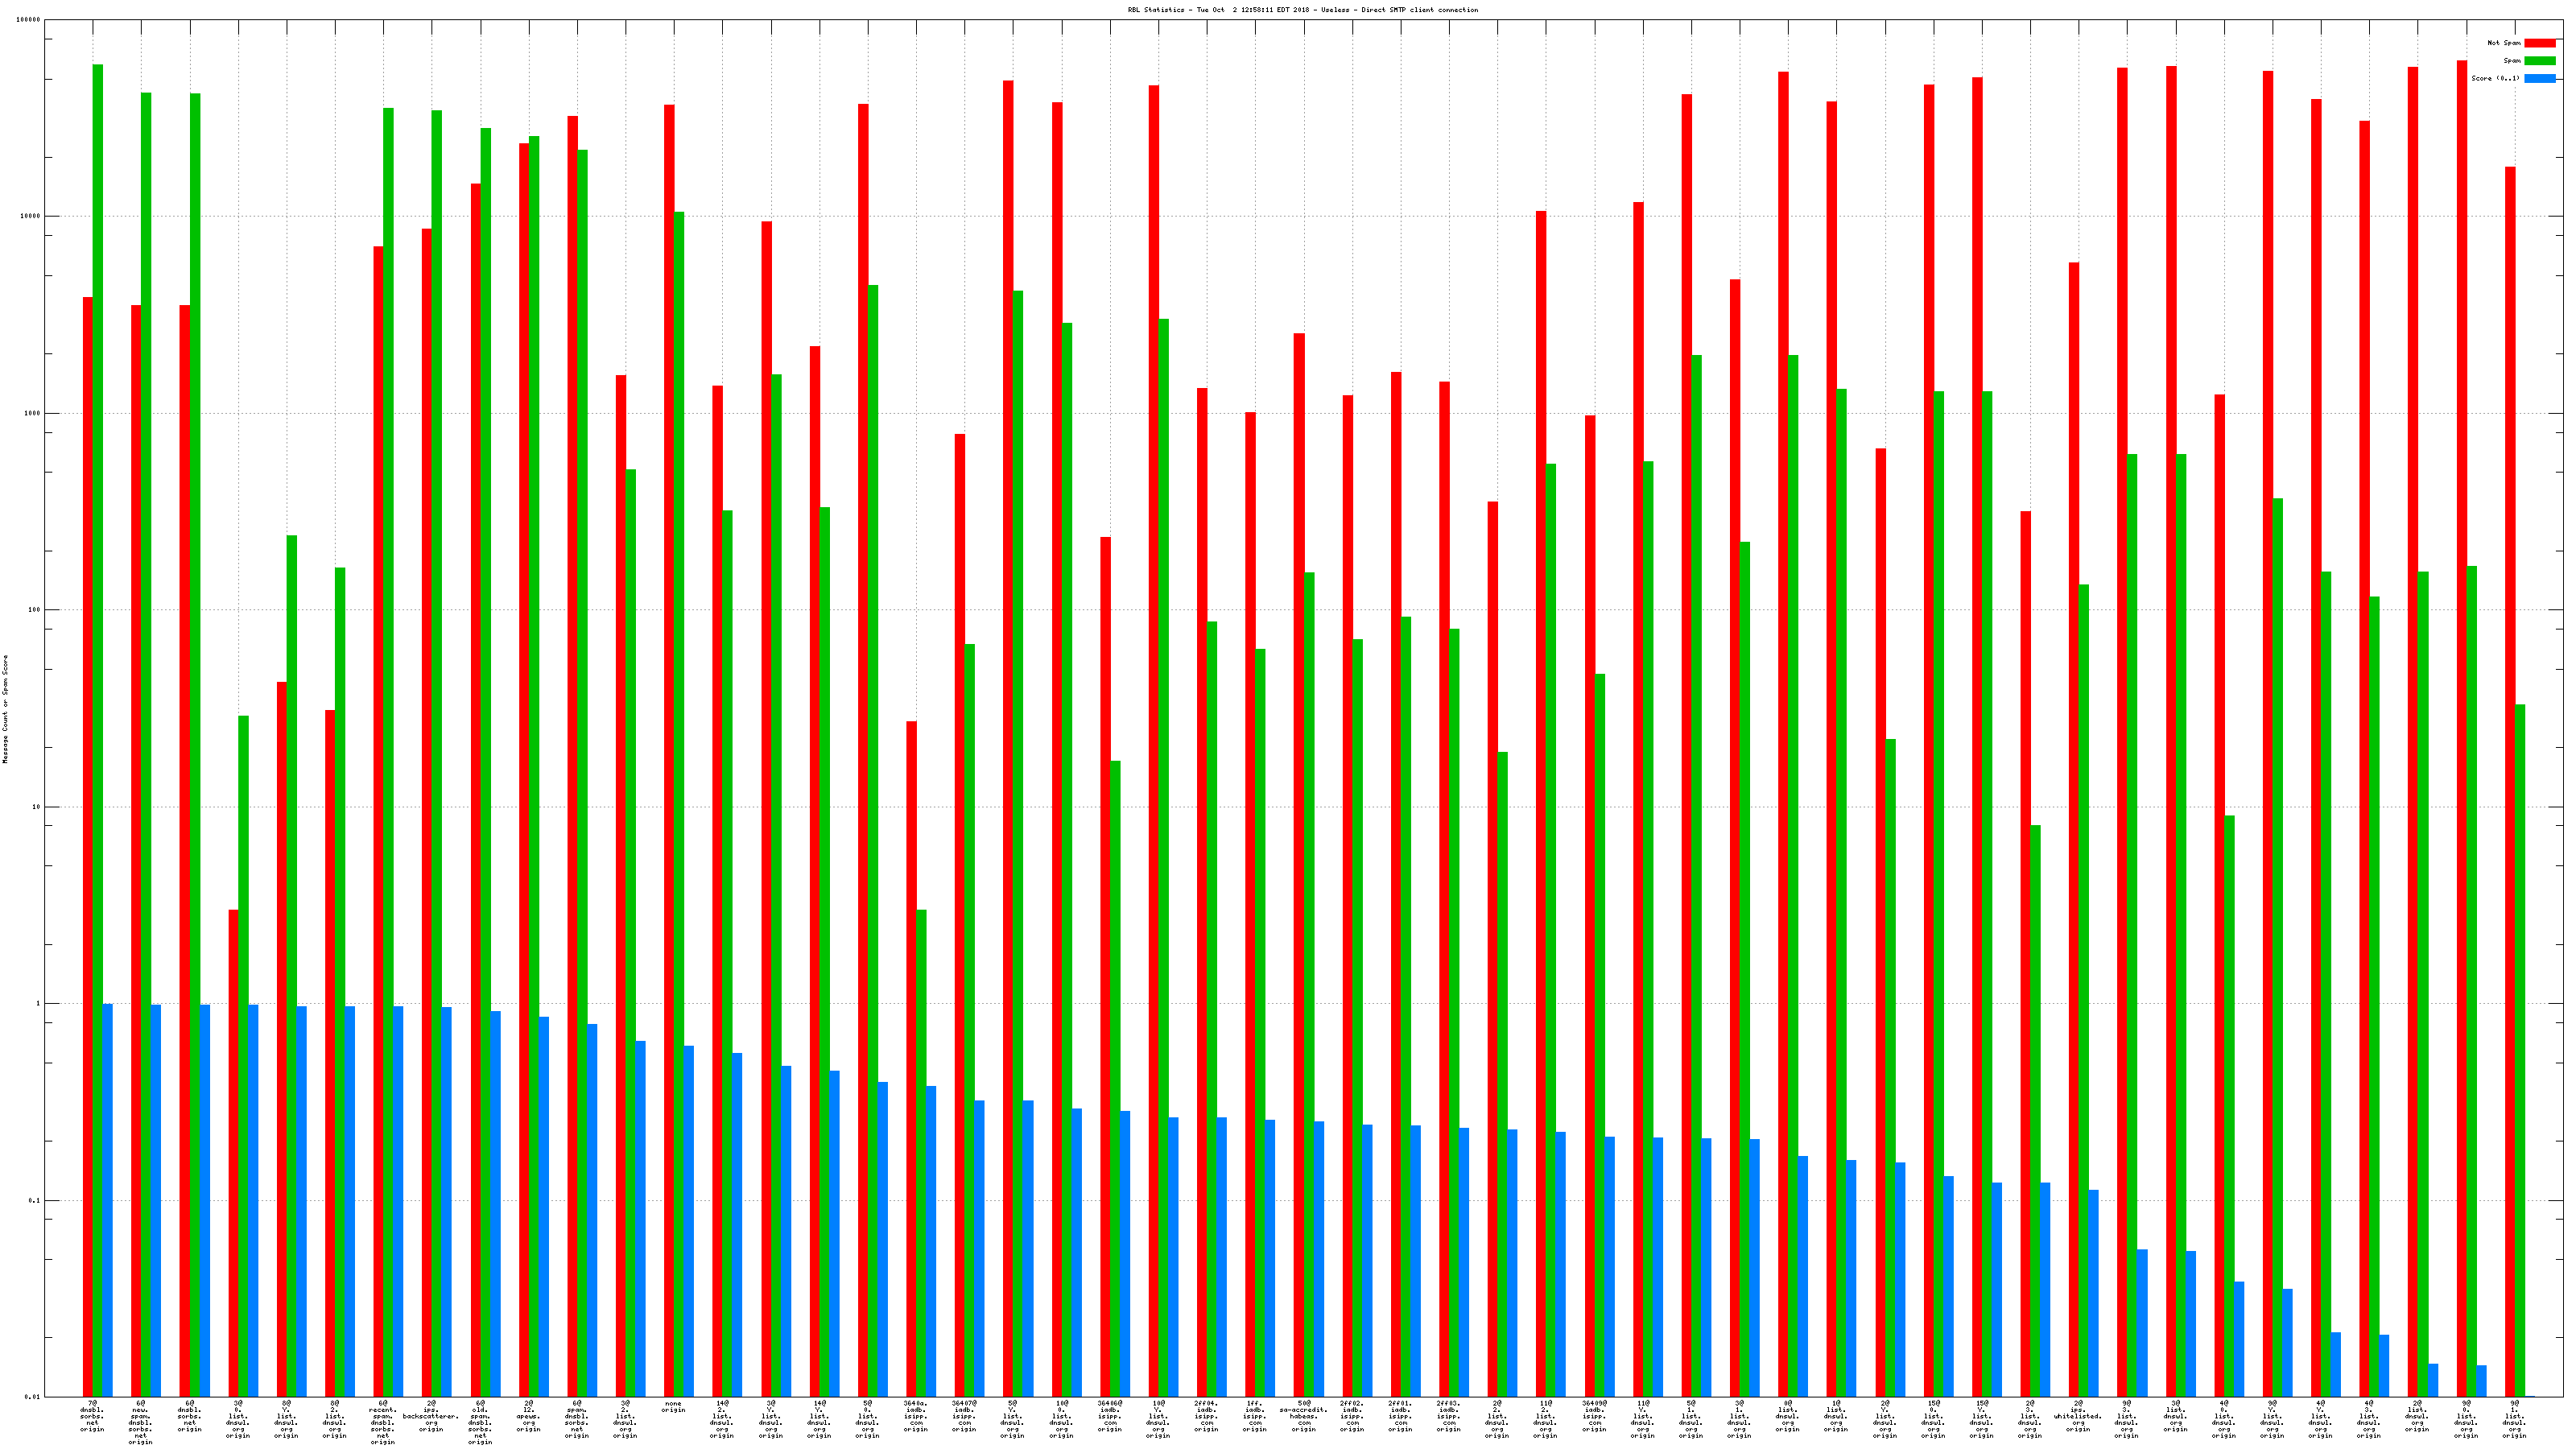Click the 1000 y-axis tick label
Screen dimensions: 2576x1449
point(32,414)
